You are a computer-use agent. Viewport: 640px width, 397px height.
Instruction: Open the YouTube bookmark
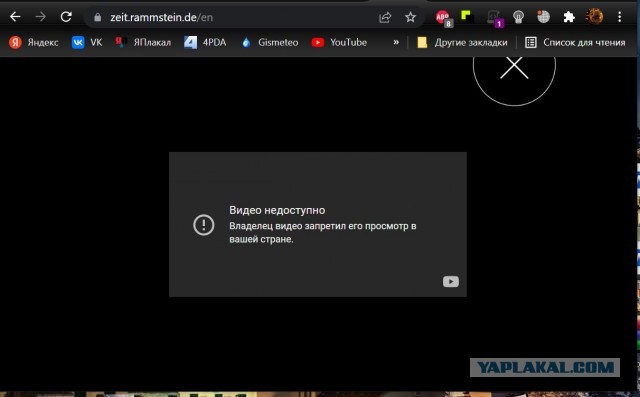pos(339,42)
